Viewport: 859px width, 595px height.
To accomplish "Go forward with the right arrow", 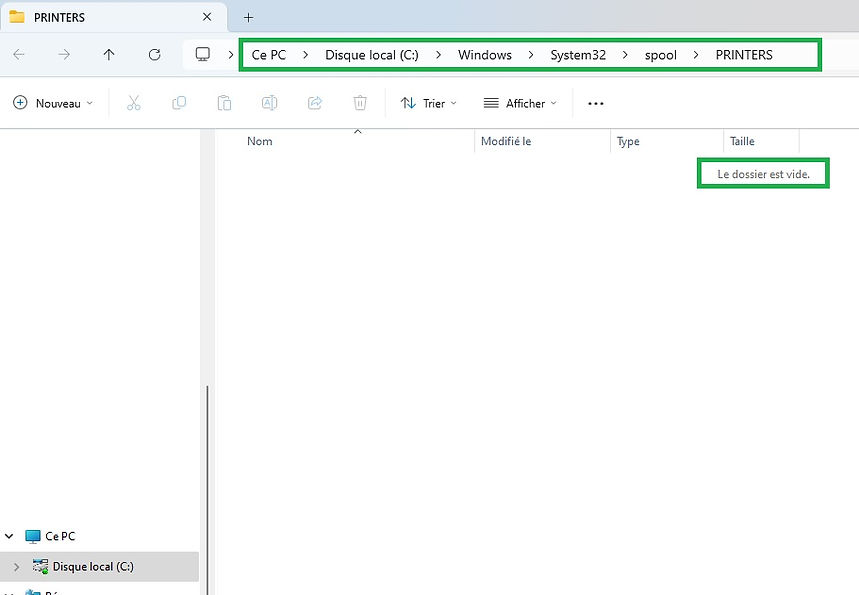I will coord(64,54).
